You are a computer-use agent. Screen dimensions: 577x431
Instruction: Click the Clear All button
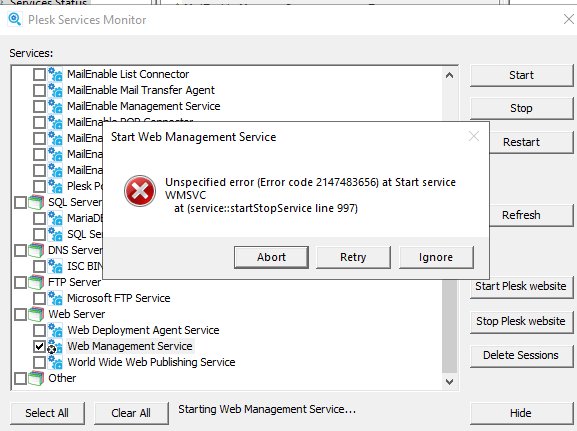(x=131, y=413)
